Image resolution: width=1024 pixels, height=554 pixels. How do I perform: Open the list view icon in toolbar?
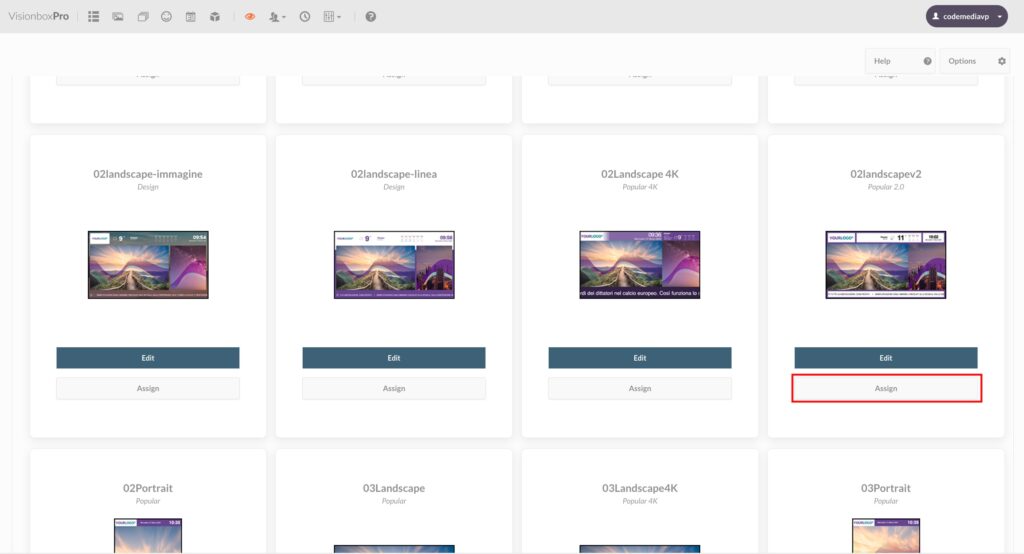pyautogui.click(x=93, y=16)
